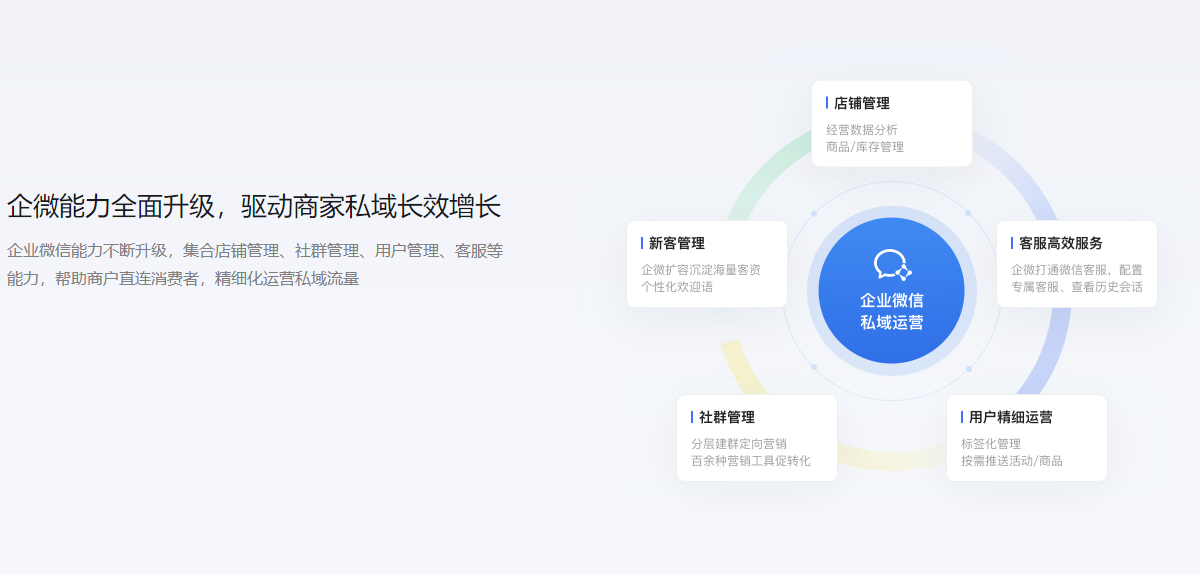The image size is (1200, 574).
Task: Click the 个性化欢迎语 text
Action: pyautogui.click(x=677, y=287)
